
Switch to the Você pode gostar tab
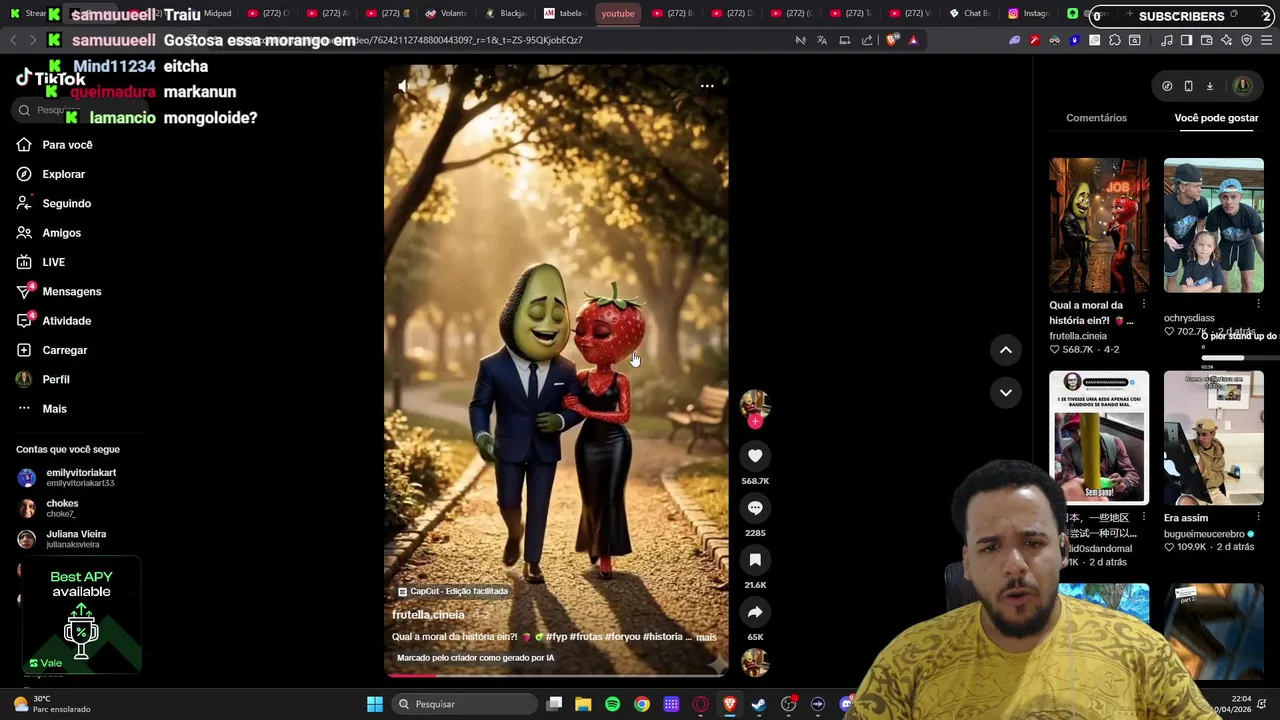[x=1216, y=118]
